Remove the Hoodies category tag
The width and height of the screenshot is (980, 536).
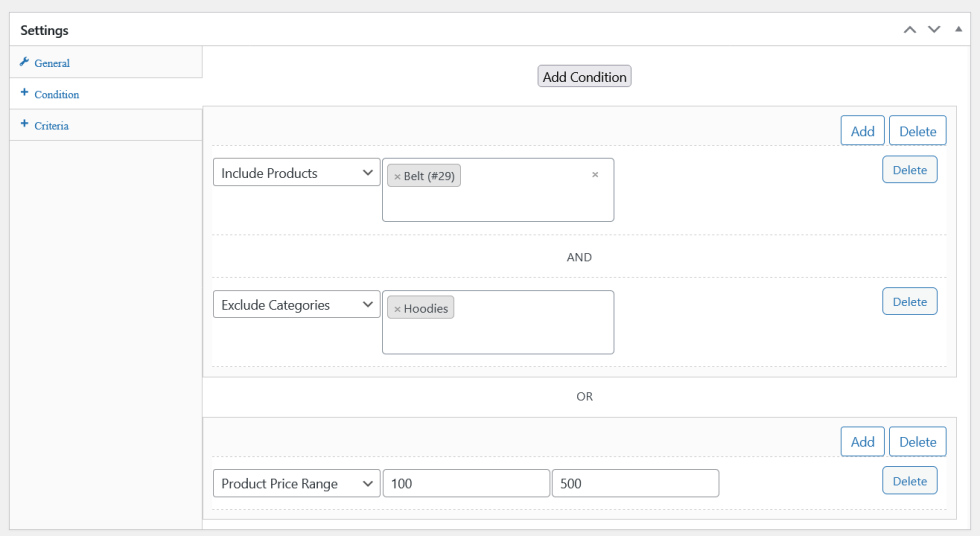coord(397,309)
